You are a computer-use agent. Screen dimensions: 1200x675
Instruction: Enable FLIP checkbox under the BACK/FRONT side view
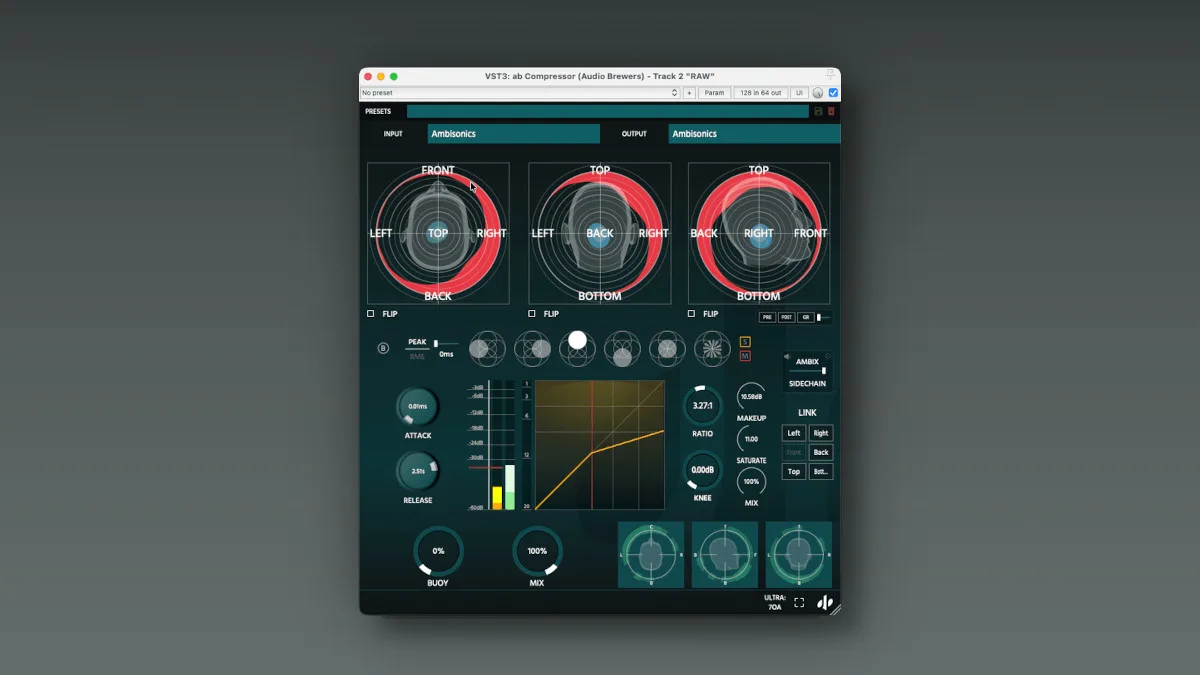click(692, 314)
